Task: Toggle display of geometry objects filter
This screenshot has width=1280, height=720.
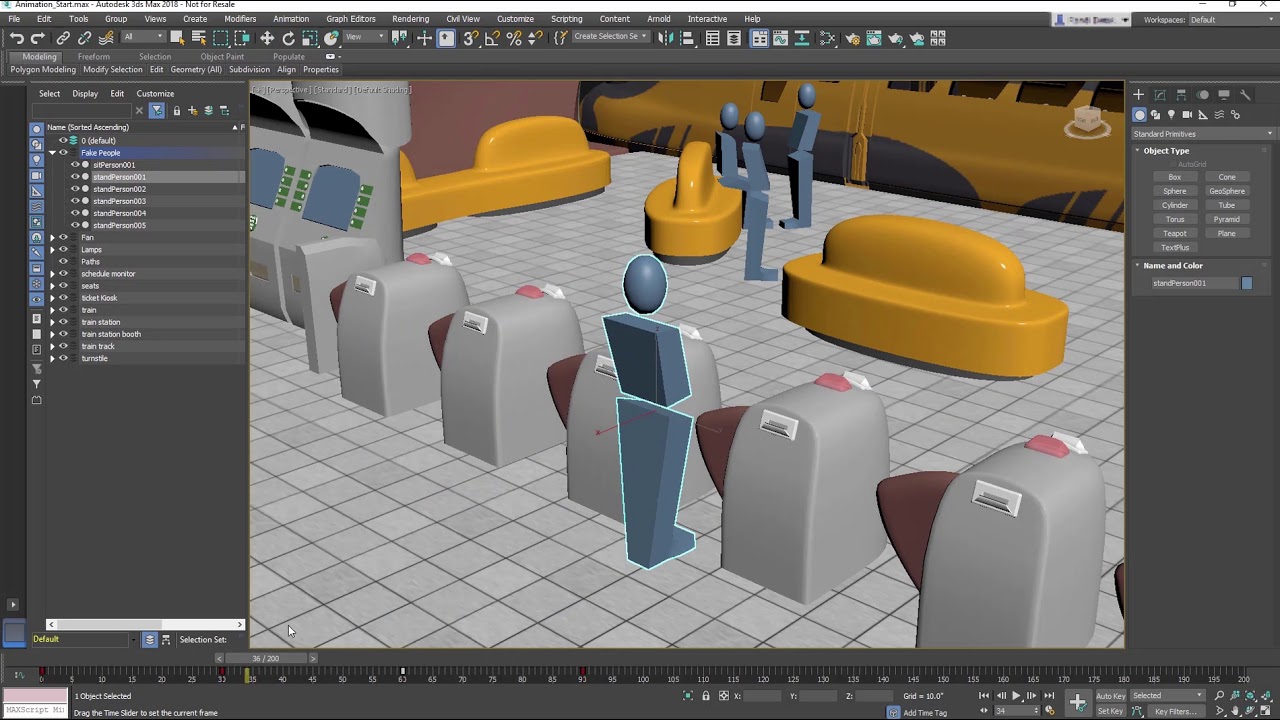Action: (37, 129)
